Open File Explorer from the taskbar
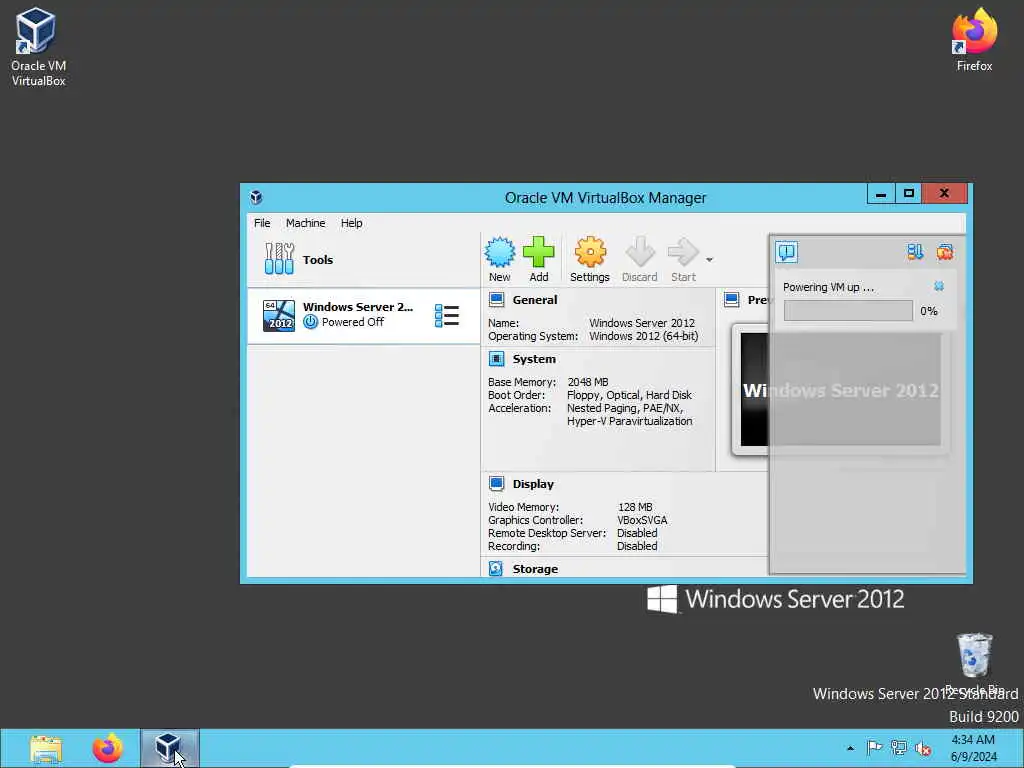Image resolution: width=1024 pixels, height=768 pixels. click(x=46, y=748)
